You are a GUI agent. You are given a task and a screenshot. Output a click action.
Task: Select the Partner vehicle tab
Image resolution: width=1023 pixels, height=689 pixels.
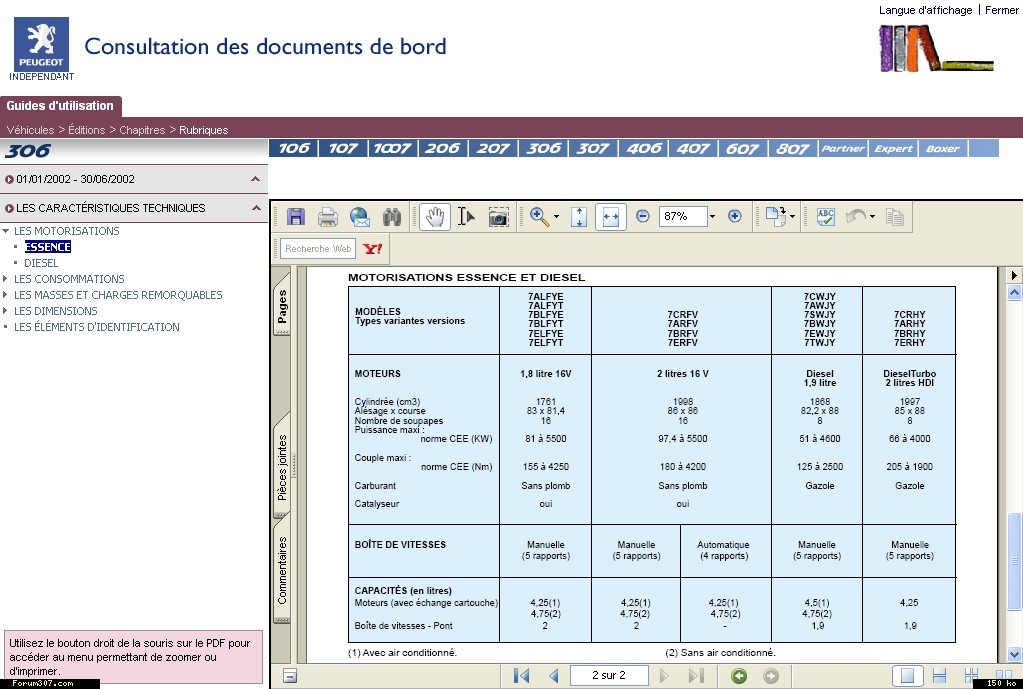click(x=842, y=148)
